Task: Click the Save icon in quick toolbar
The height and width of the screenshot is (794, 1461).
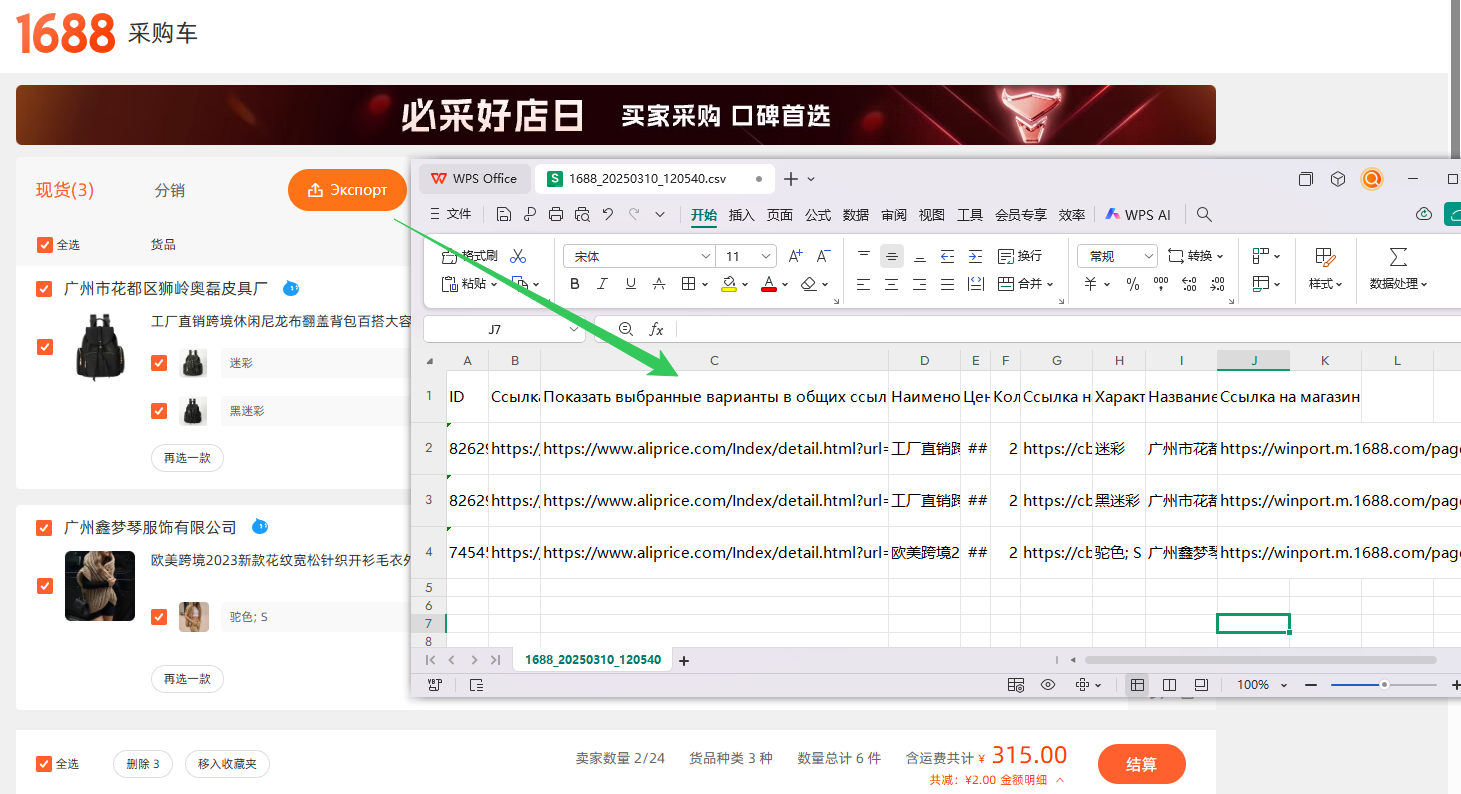Action: point(504,214)
